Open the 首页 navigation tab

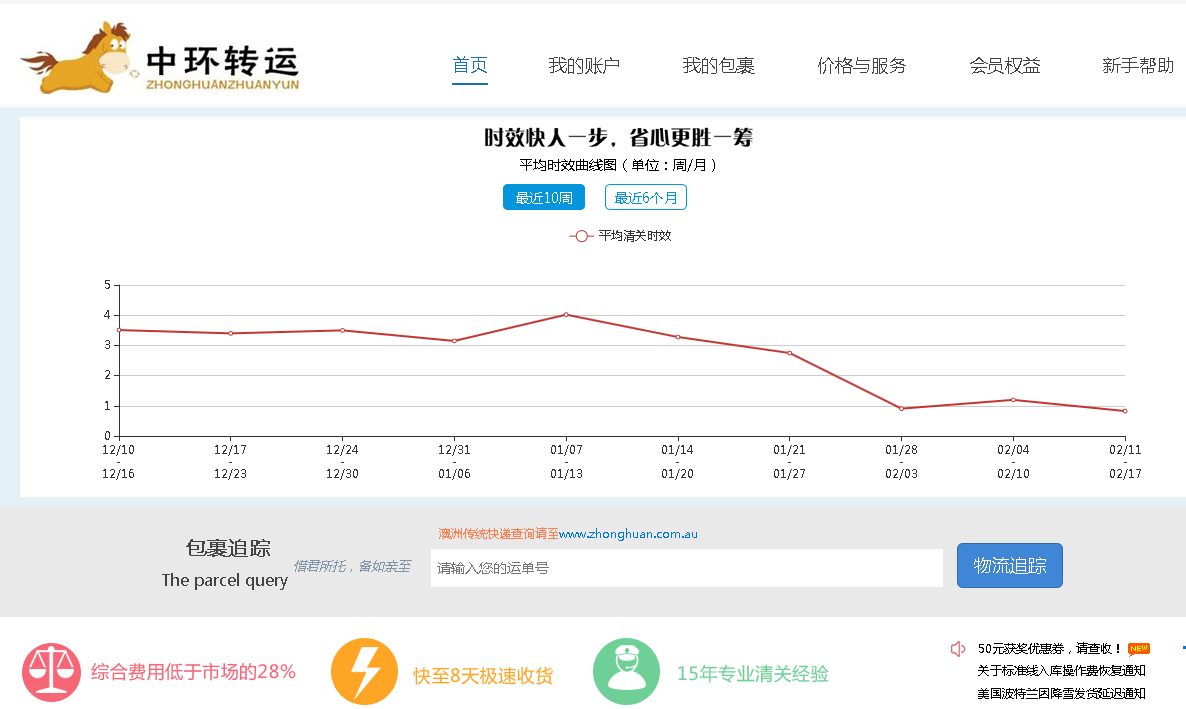[470, 66]
